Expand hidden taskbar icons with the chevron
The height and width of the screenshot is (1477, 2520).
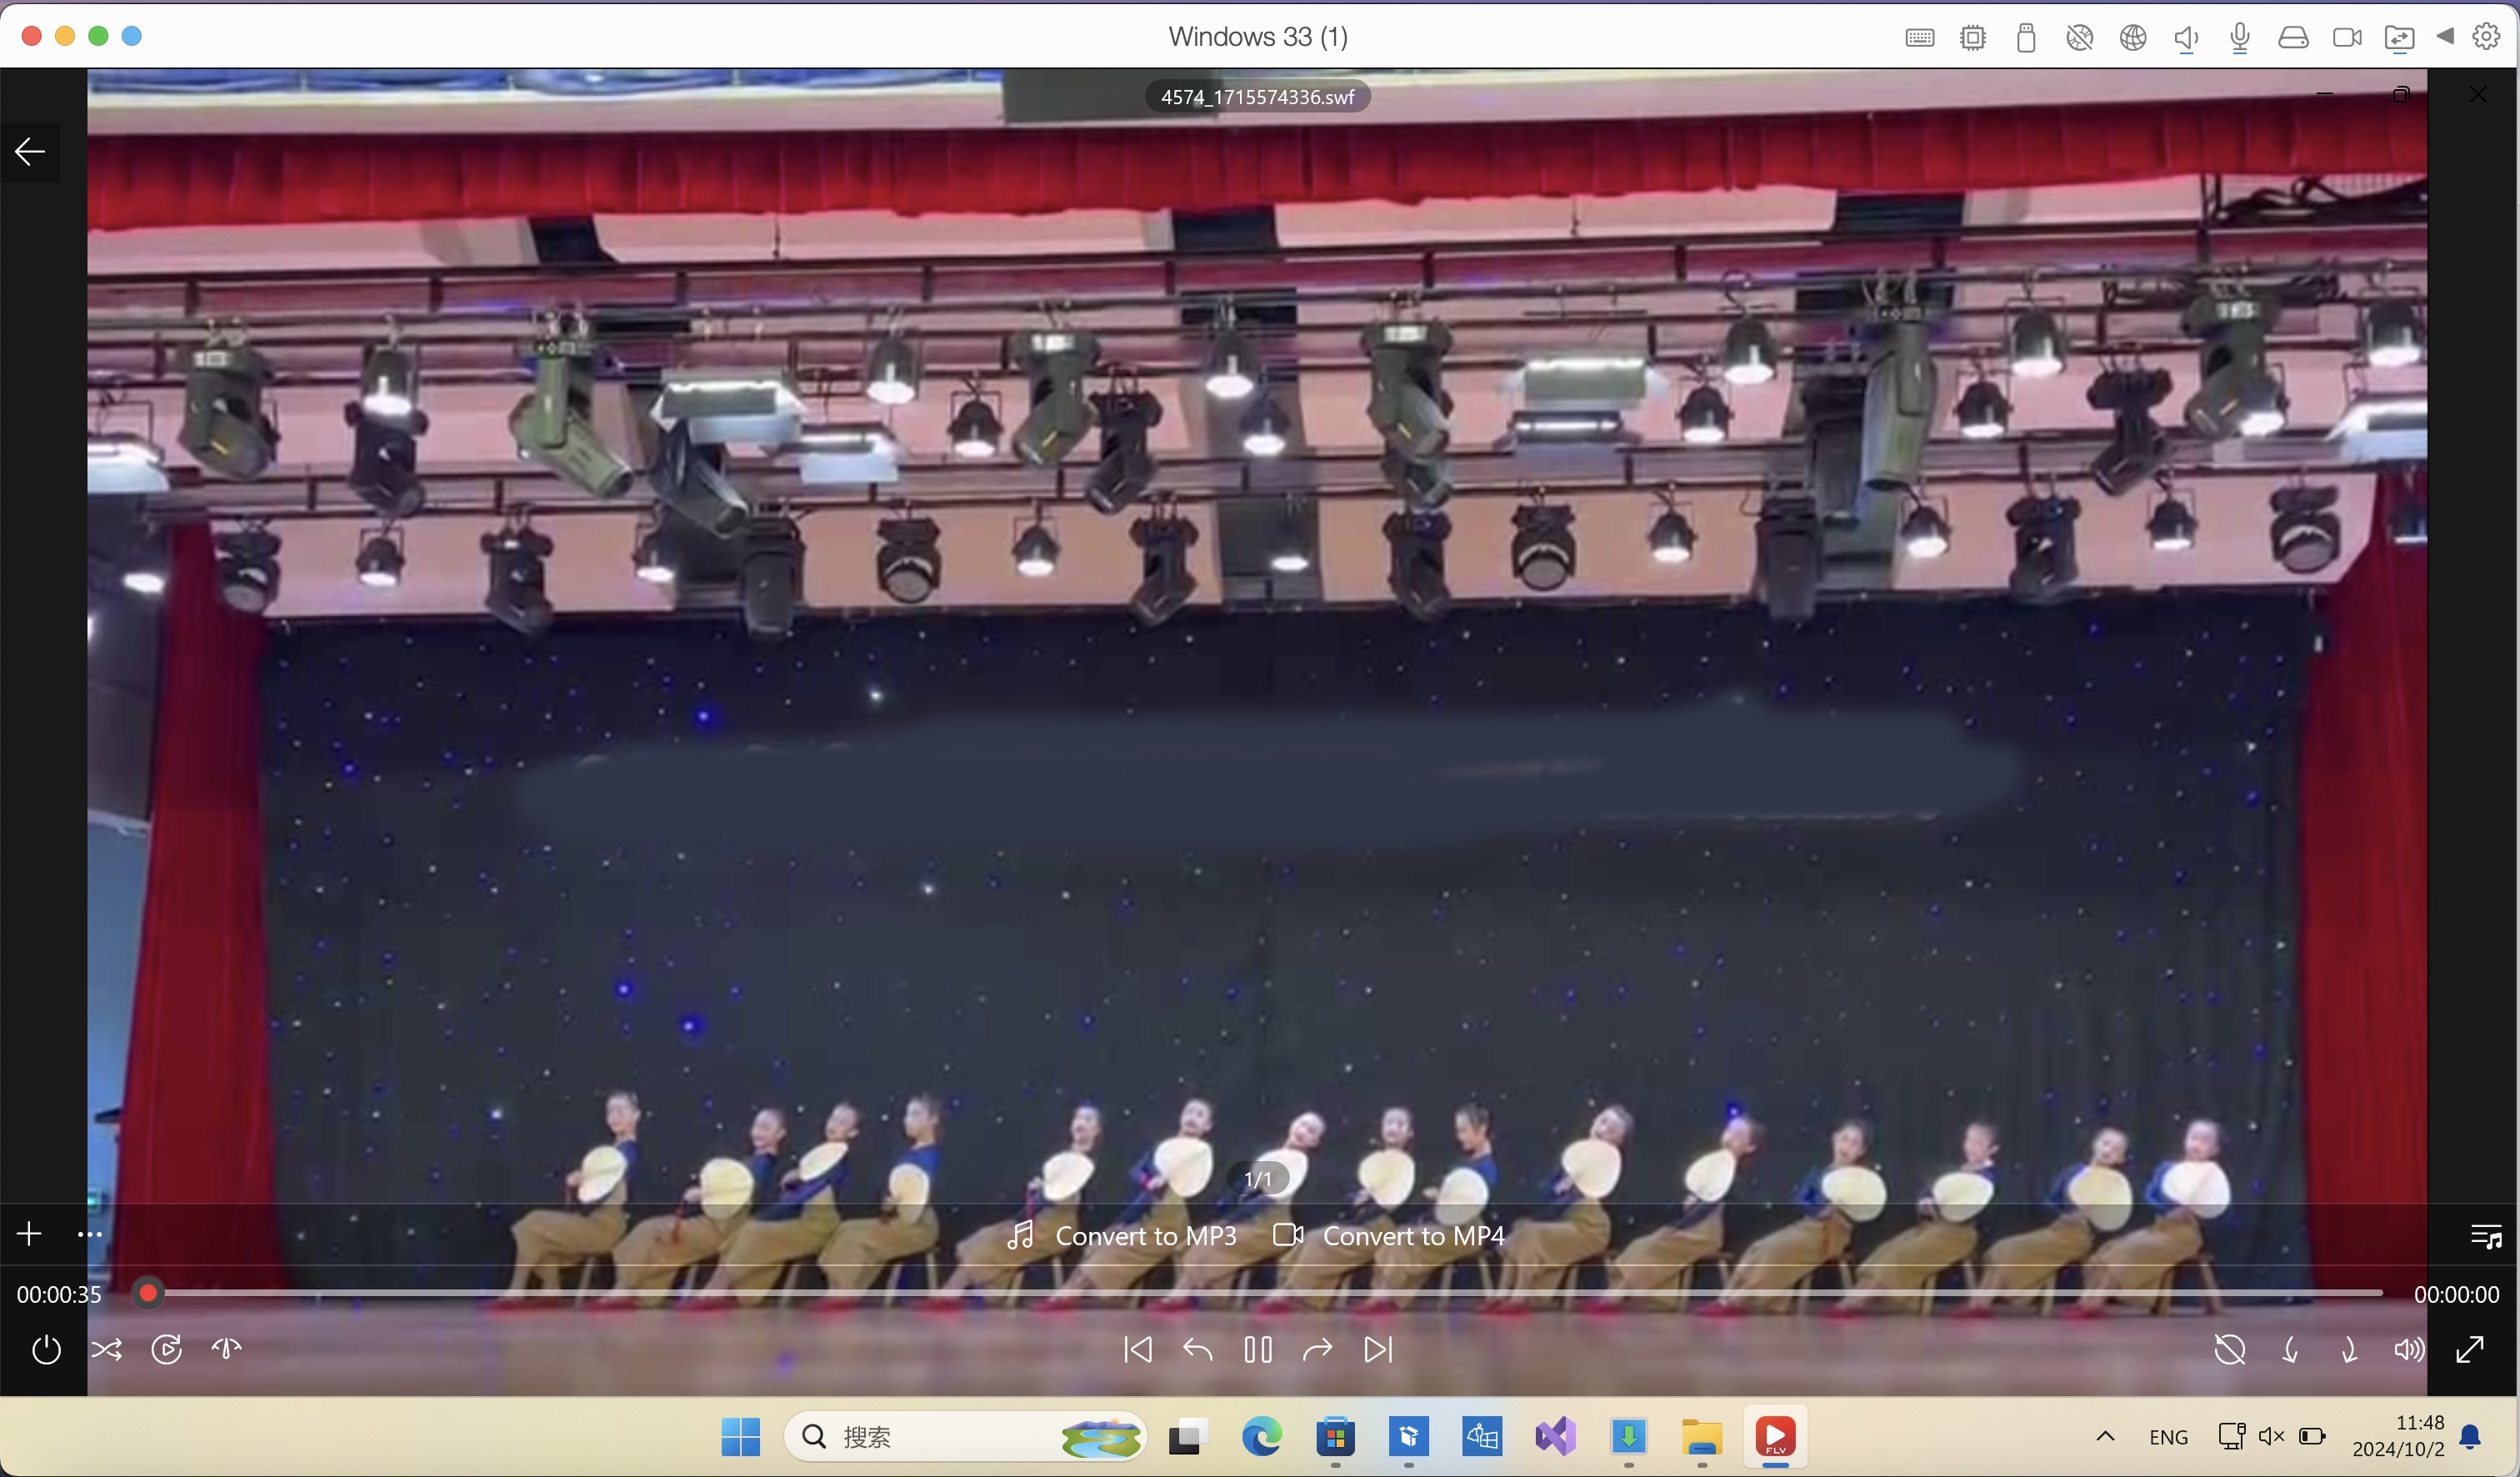[2105, 1437]
